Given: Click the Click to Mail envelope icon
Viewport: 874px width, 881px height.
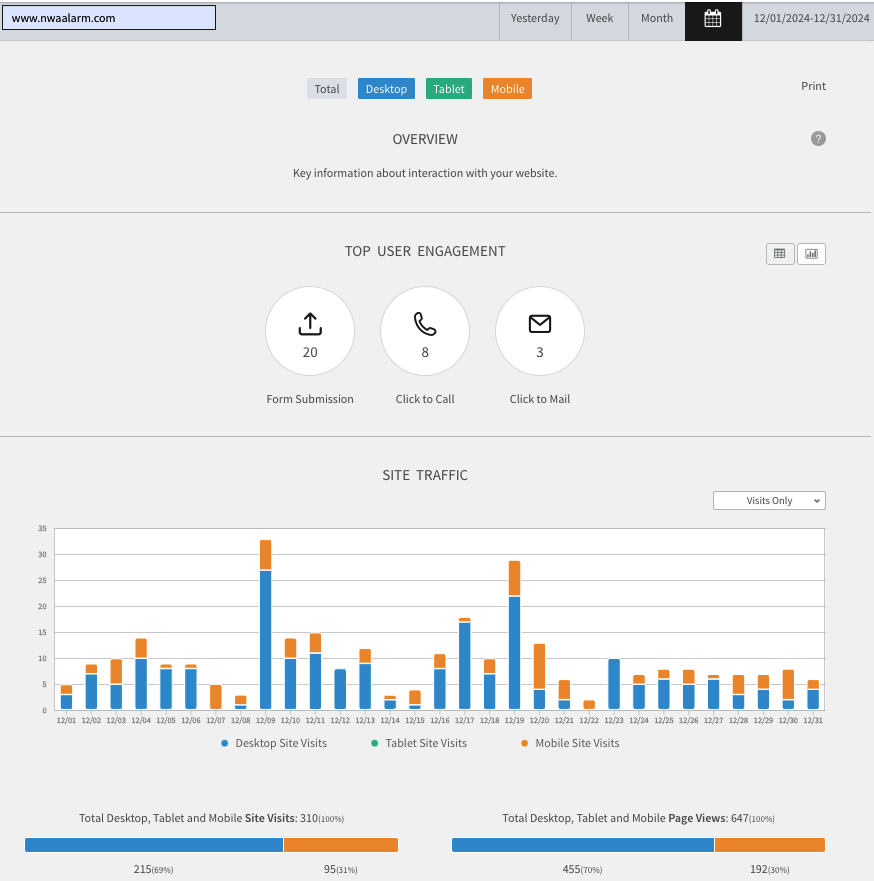Looking at the screenshot, I should coord(540,324).
